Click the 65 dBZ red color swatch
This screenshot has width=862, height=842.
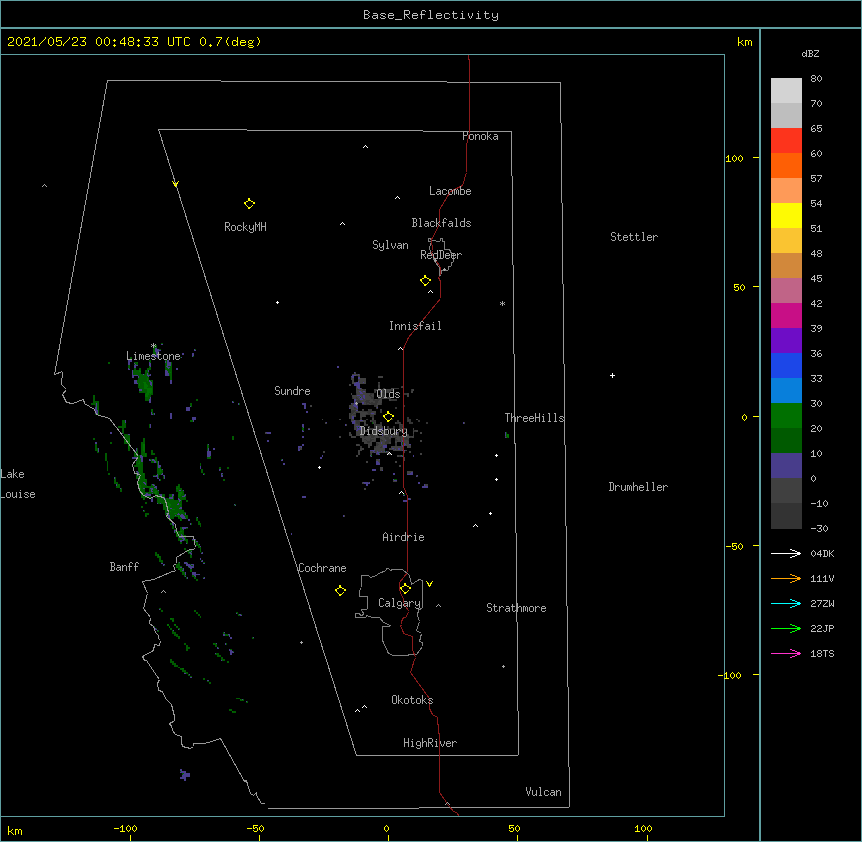tap(786, 140)
